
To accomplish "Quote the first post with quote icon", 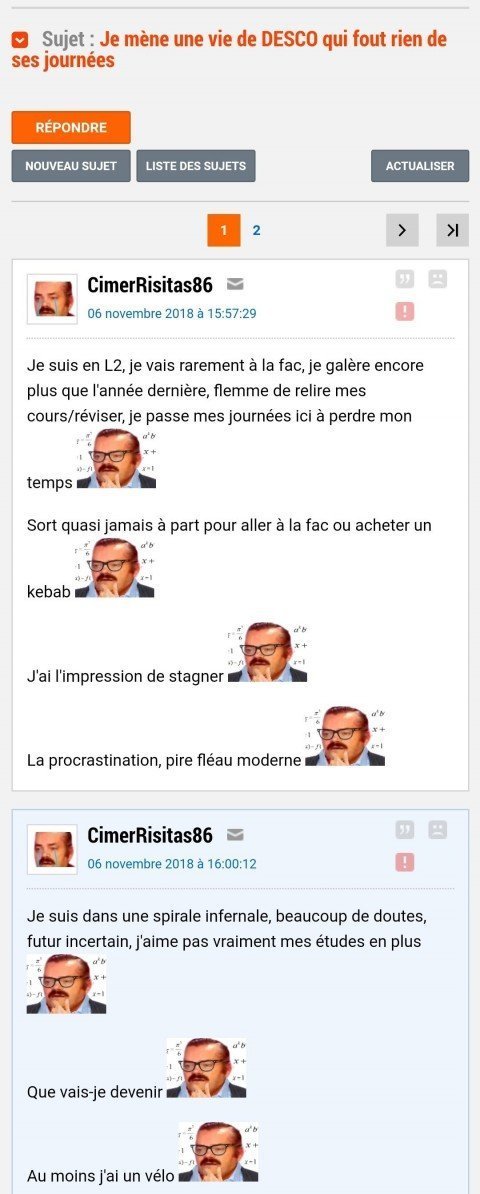I will (405, 279).
